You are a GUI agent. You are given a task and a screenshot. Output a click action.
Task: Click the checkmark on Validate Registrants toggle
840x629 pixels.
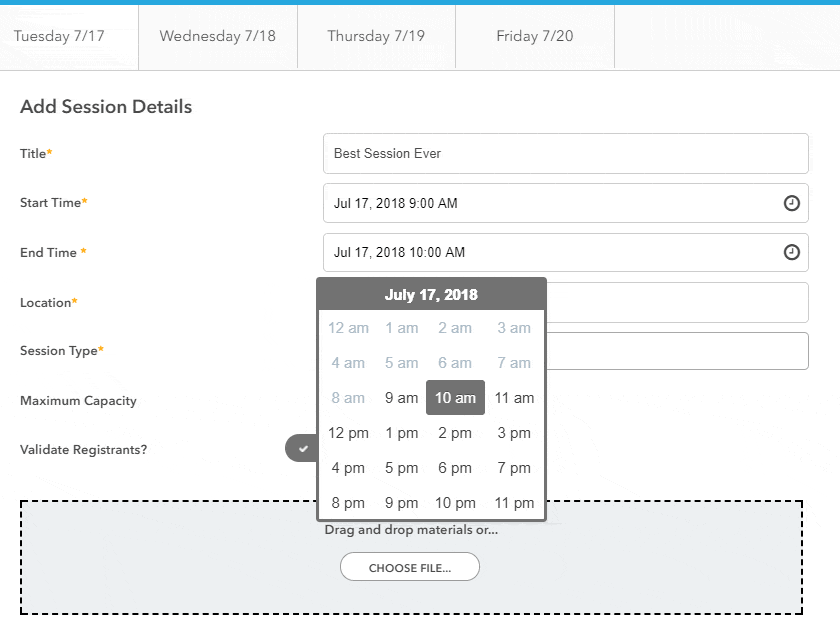(301, 448)
